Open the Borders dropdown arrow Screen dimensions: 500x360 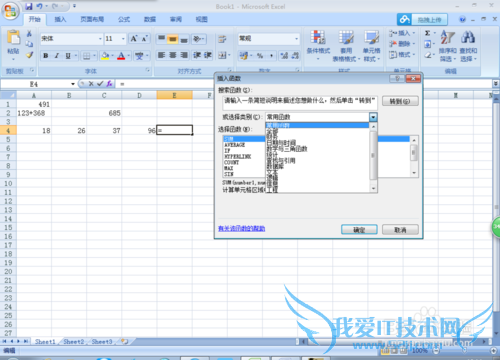click(x=94, y=56)
